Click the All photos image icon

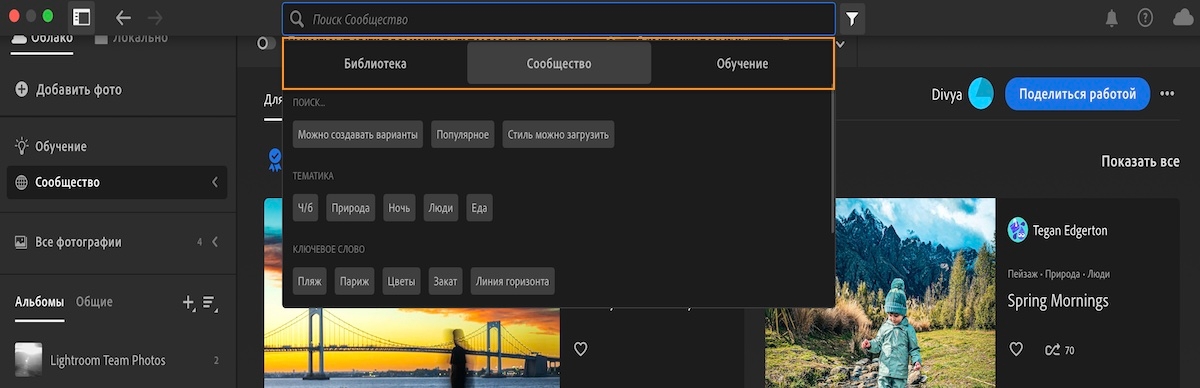(x=21, y=242)
